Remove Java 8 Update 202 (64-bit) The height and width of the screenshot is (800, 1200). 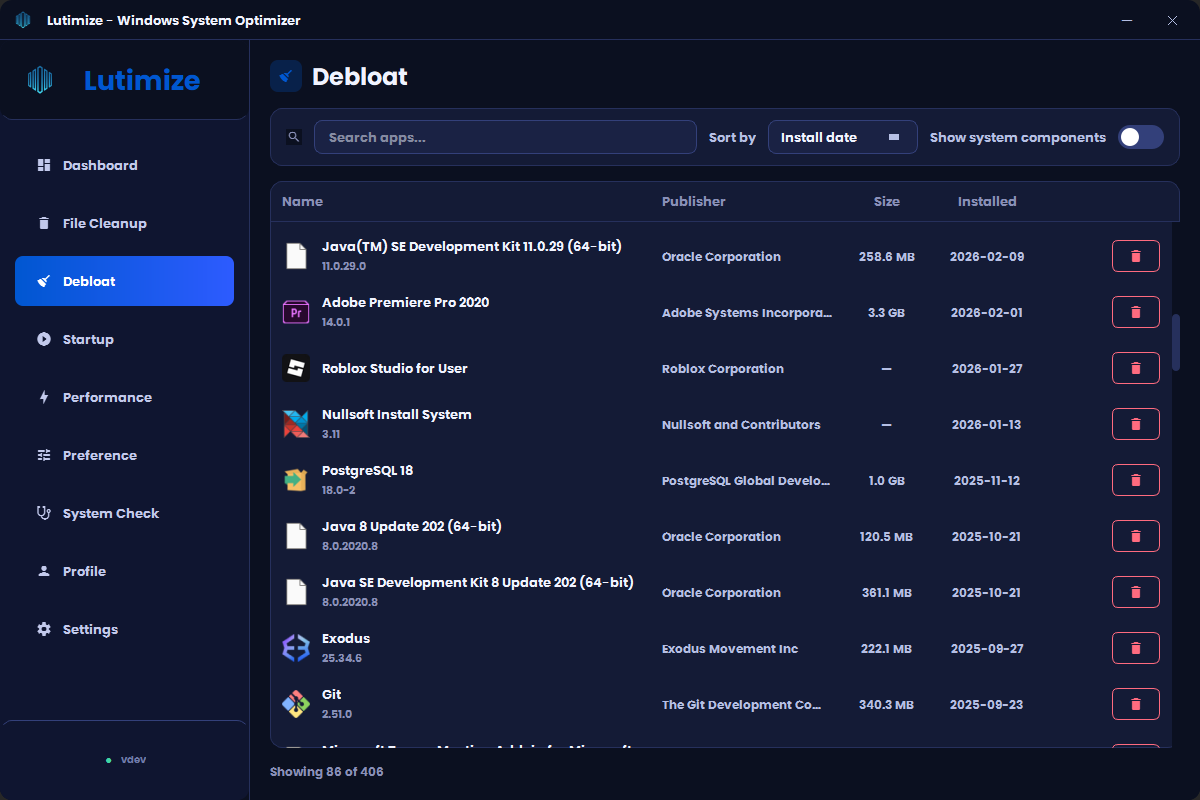click(x=1135, y=536)
